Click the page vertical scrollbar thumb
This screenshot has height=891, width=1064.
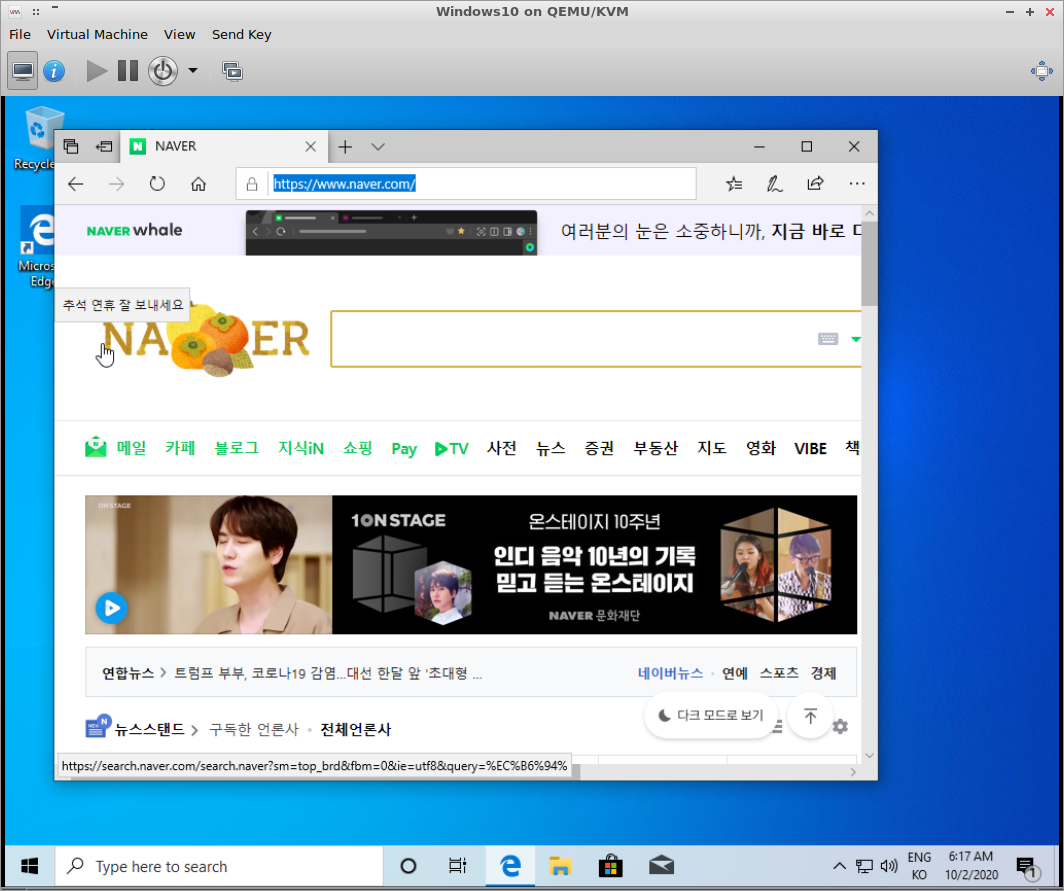coord(869,263)
